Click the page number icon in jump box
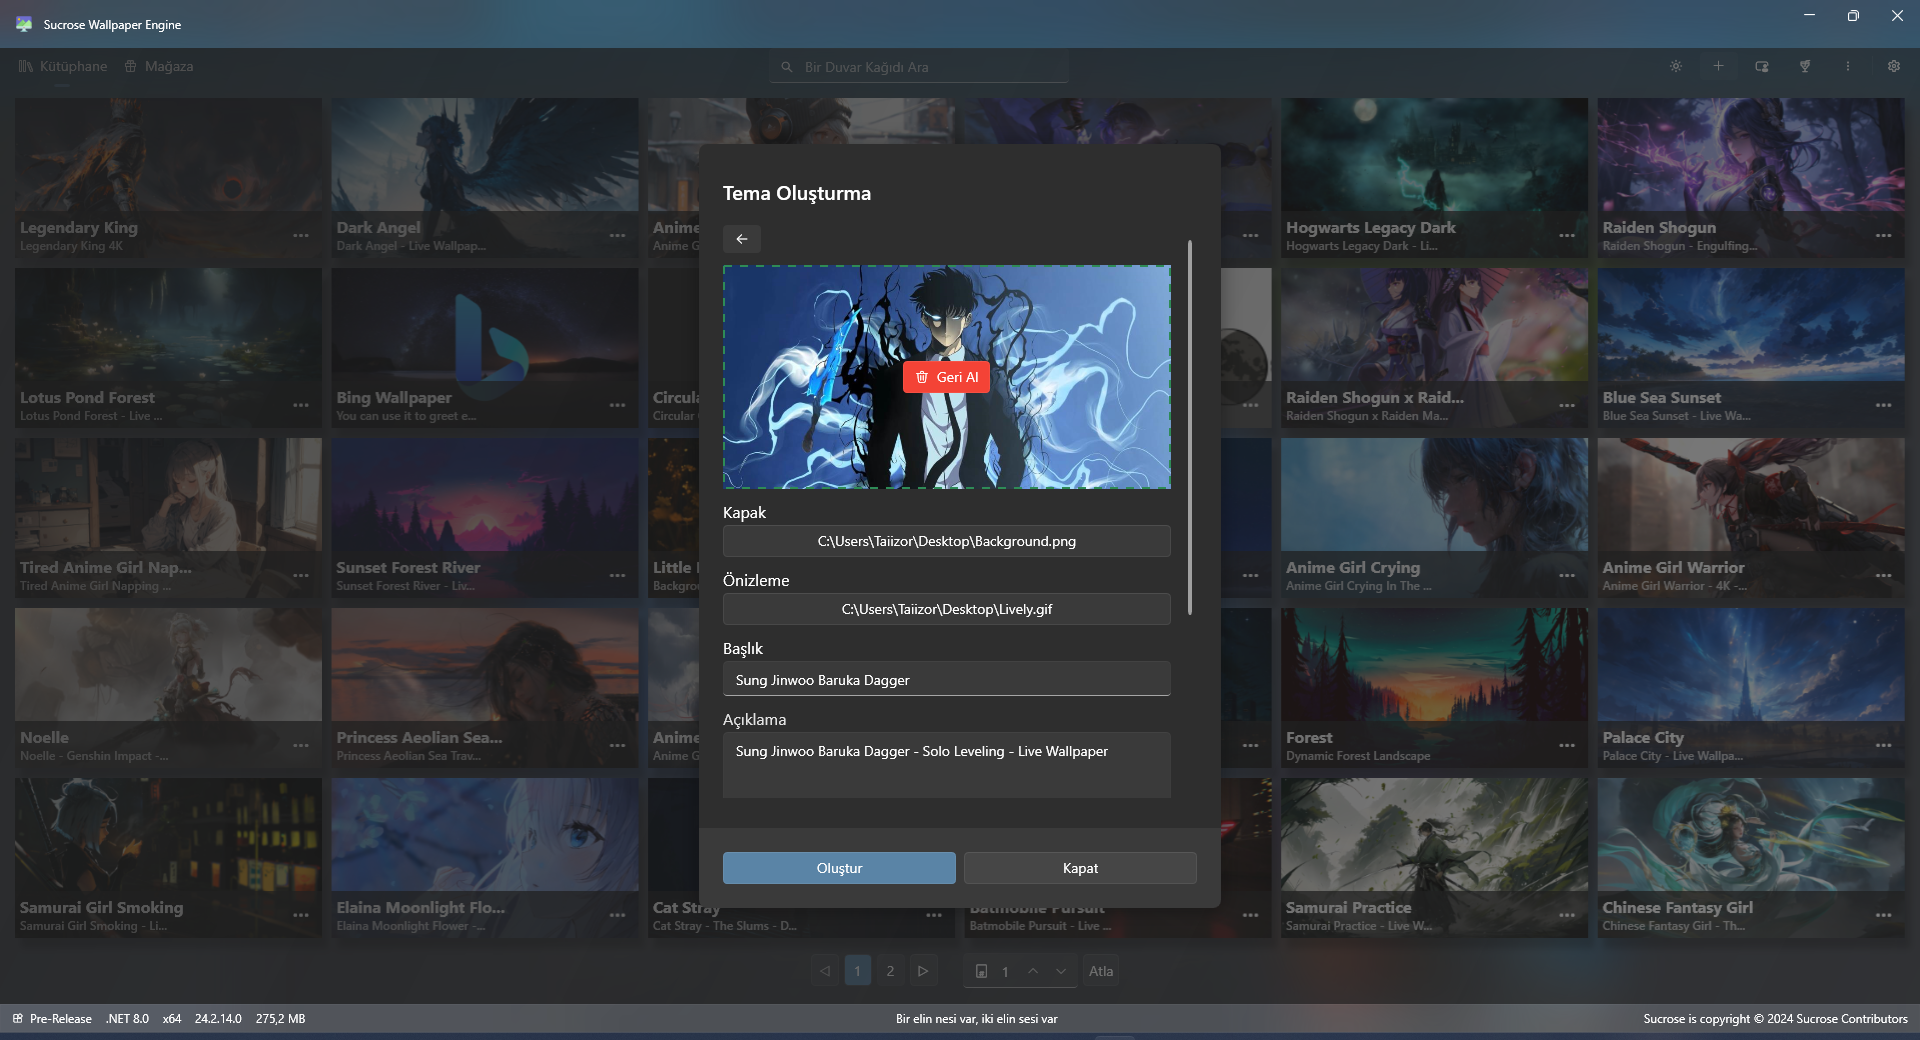 tap(982, 971)
